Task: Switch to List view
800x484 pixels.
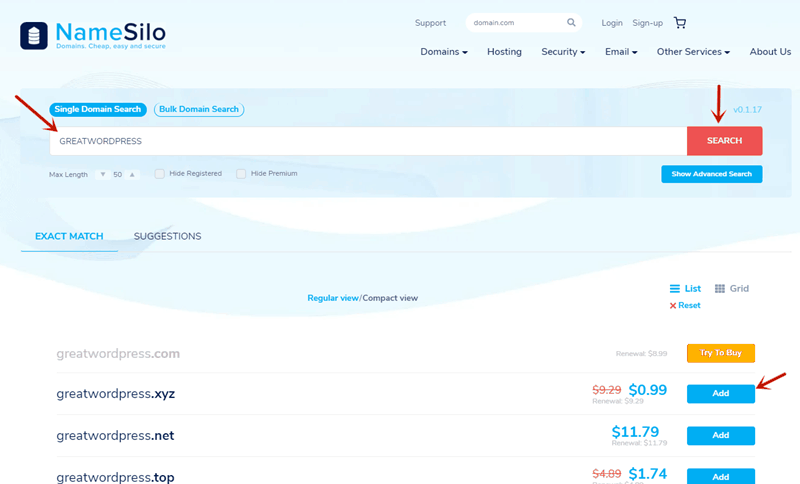Action: [685, 289]
